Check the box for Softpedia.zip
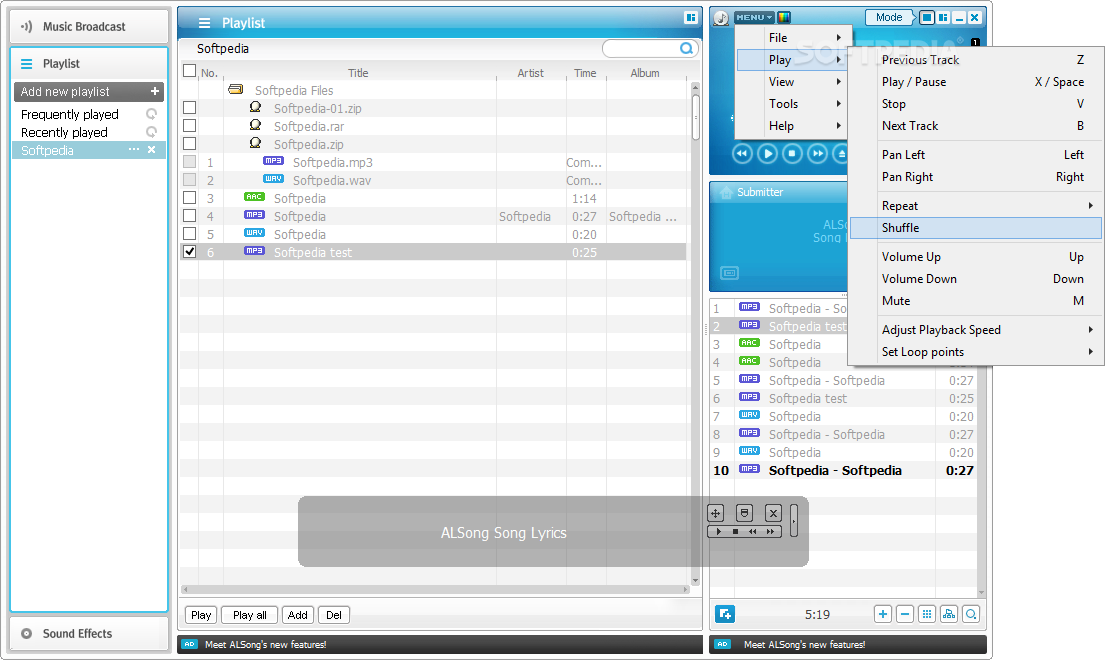Viewport: 1105px width, 660px height. tap(190, 144)
